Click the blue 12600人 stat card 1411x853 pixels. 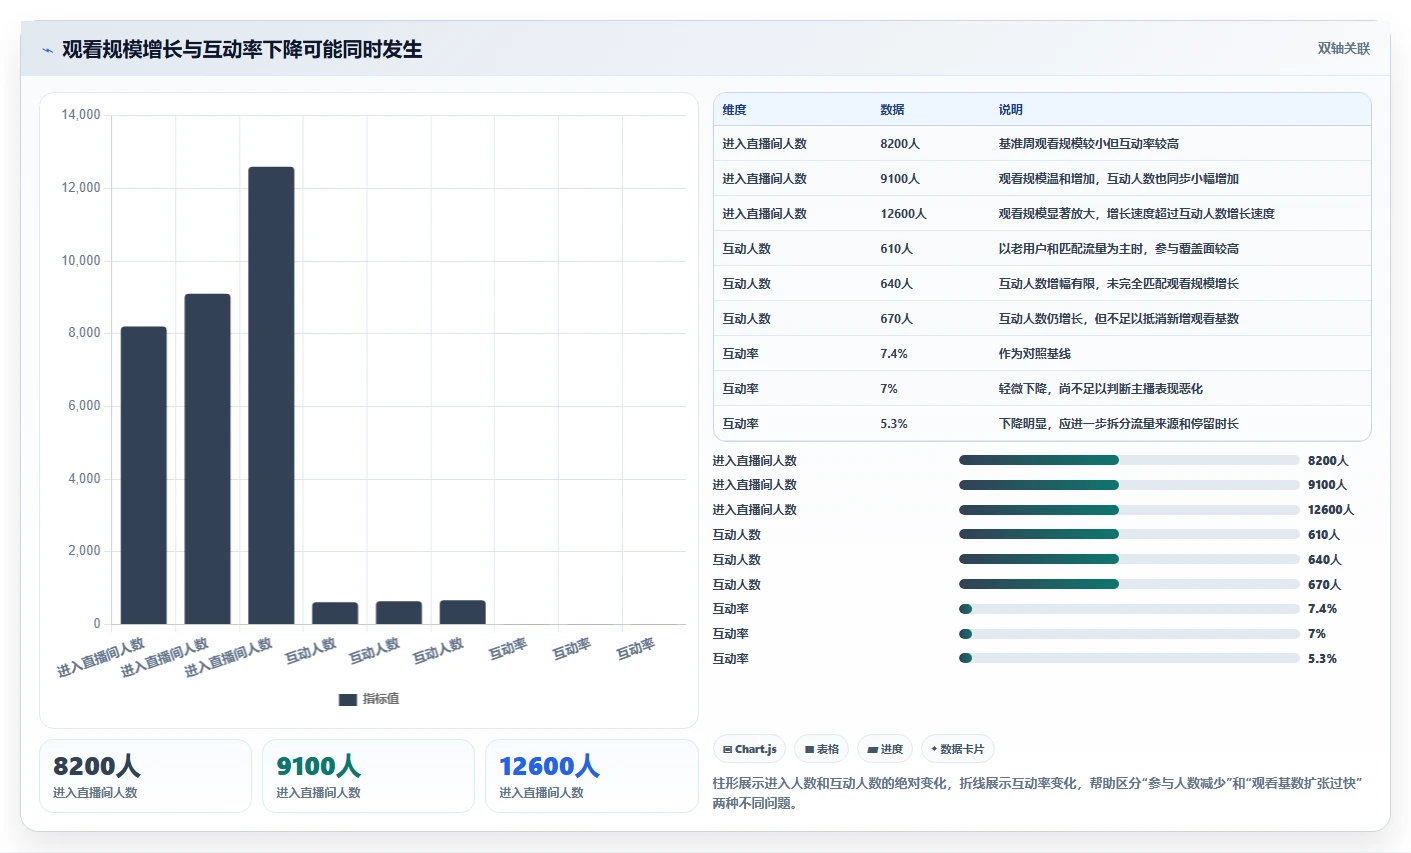(x=591, y=776)
